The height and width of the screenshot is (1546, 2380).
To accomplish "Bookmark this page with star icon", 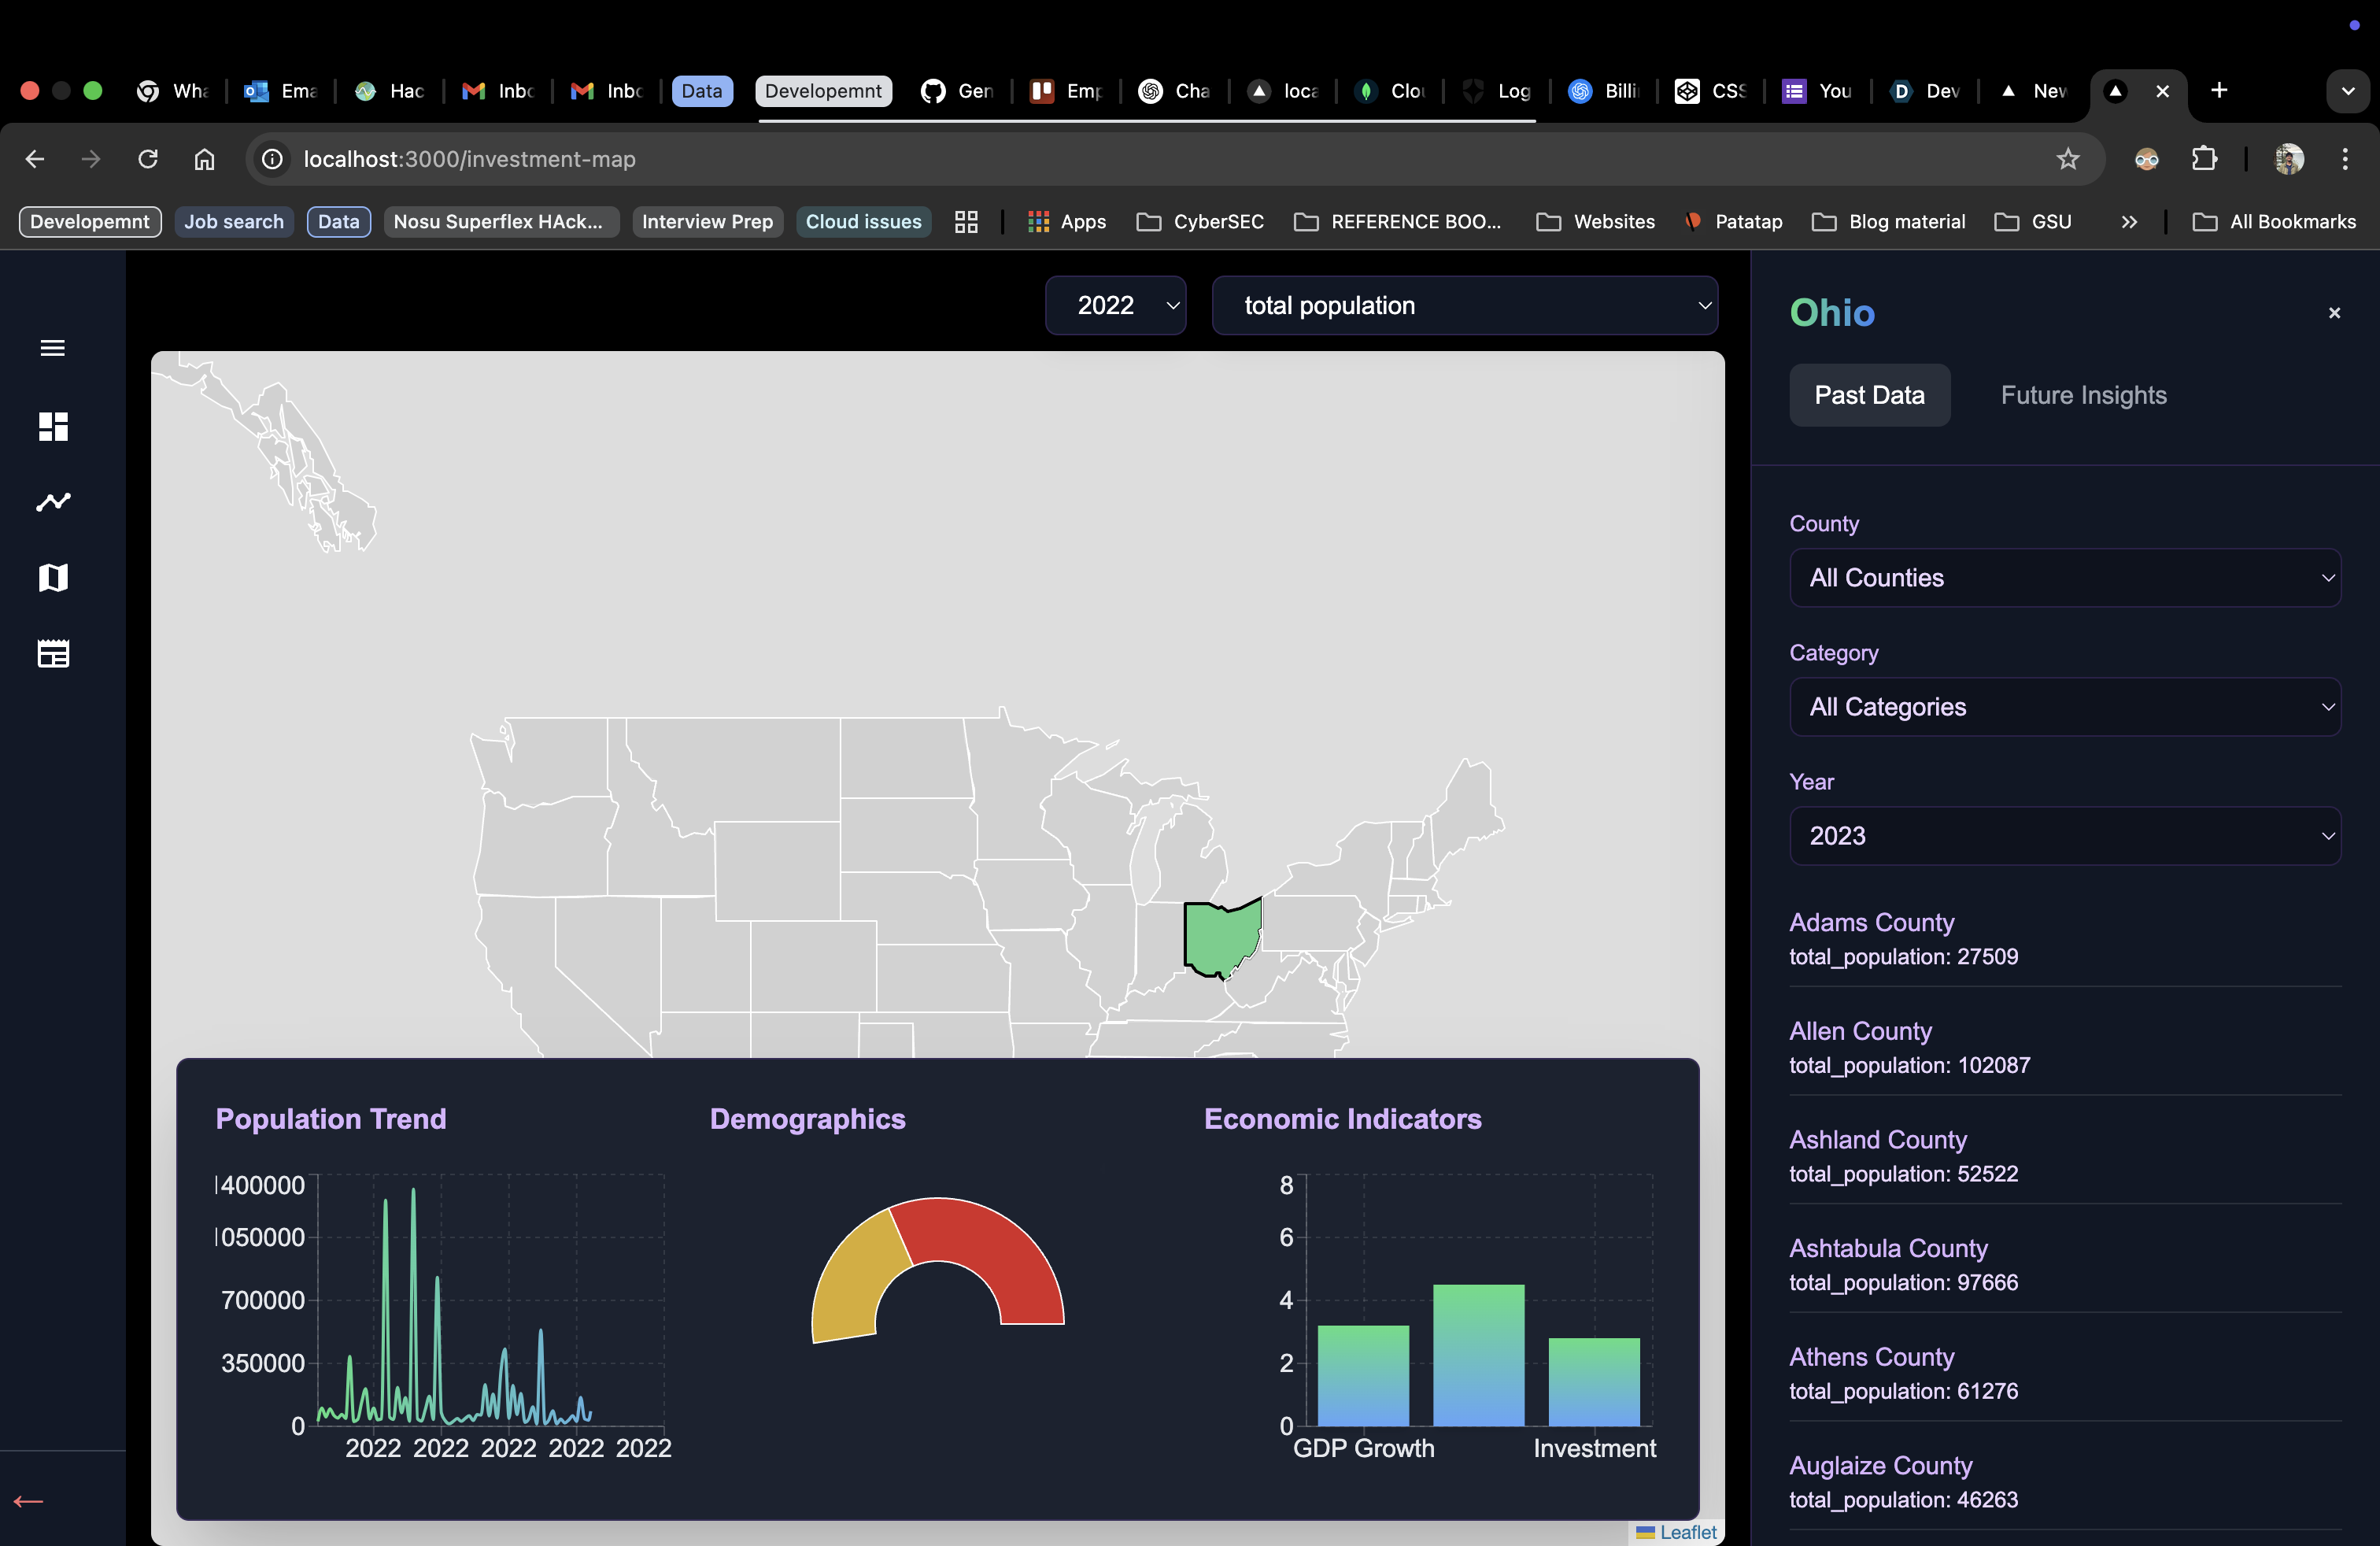I will (x=2067, y=159).
